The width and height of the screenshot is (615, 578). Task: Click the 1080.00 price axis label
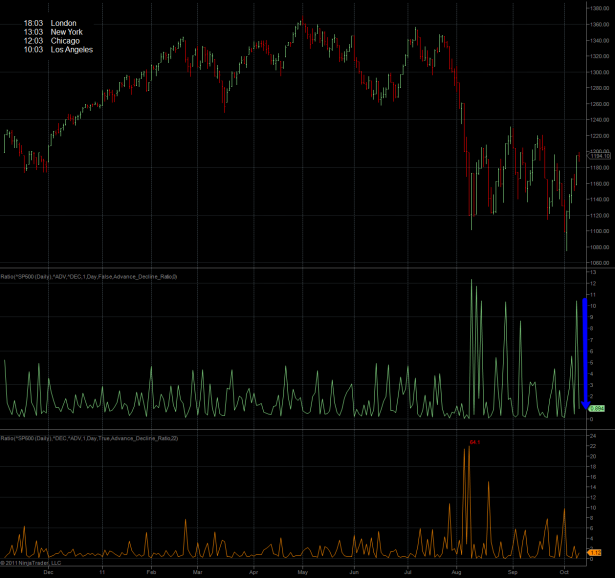(600, 247)
